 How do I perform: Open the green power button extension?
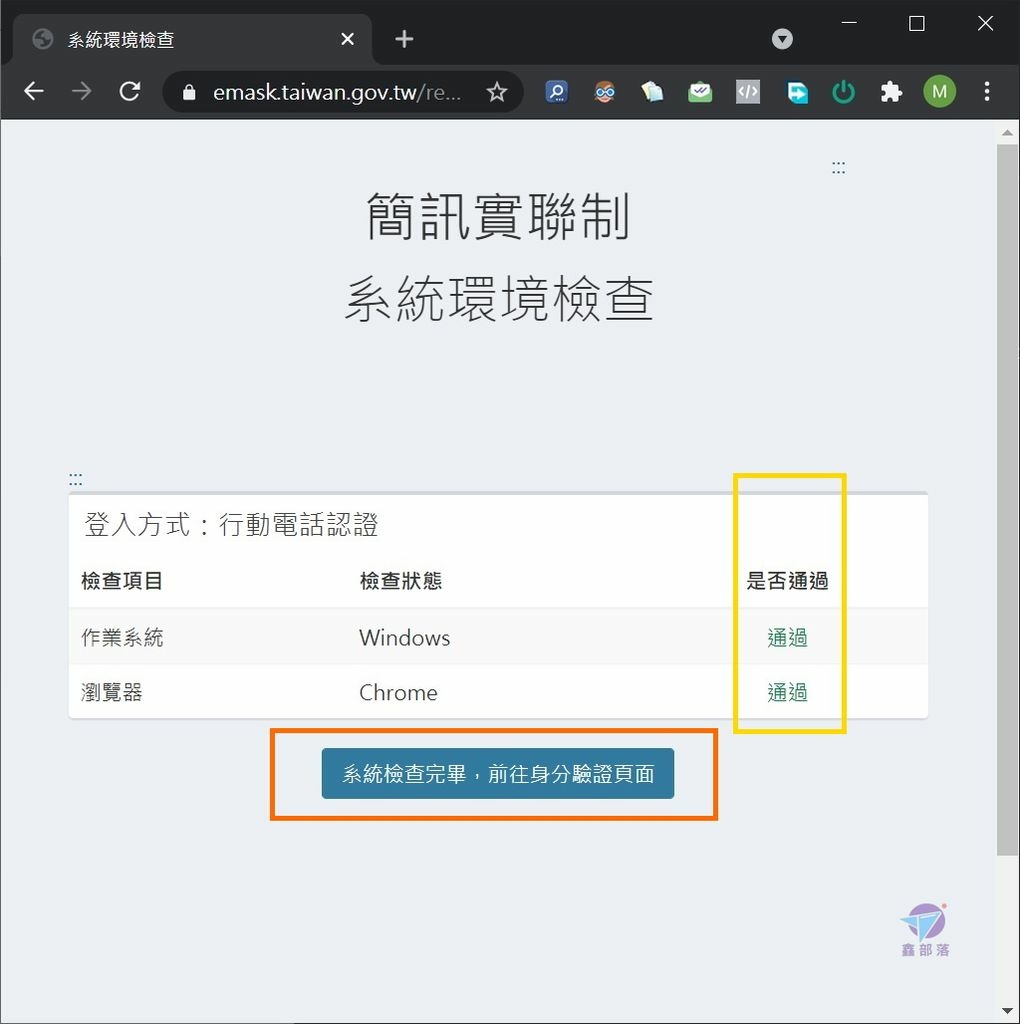point(844,92)
